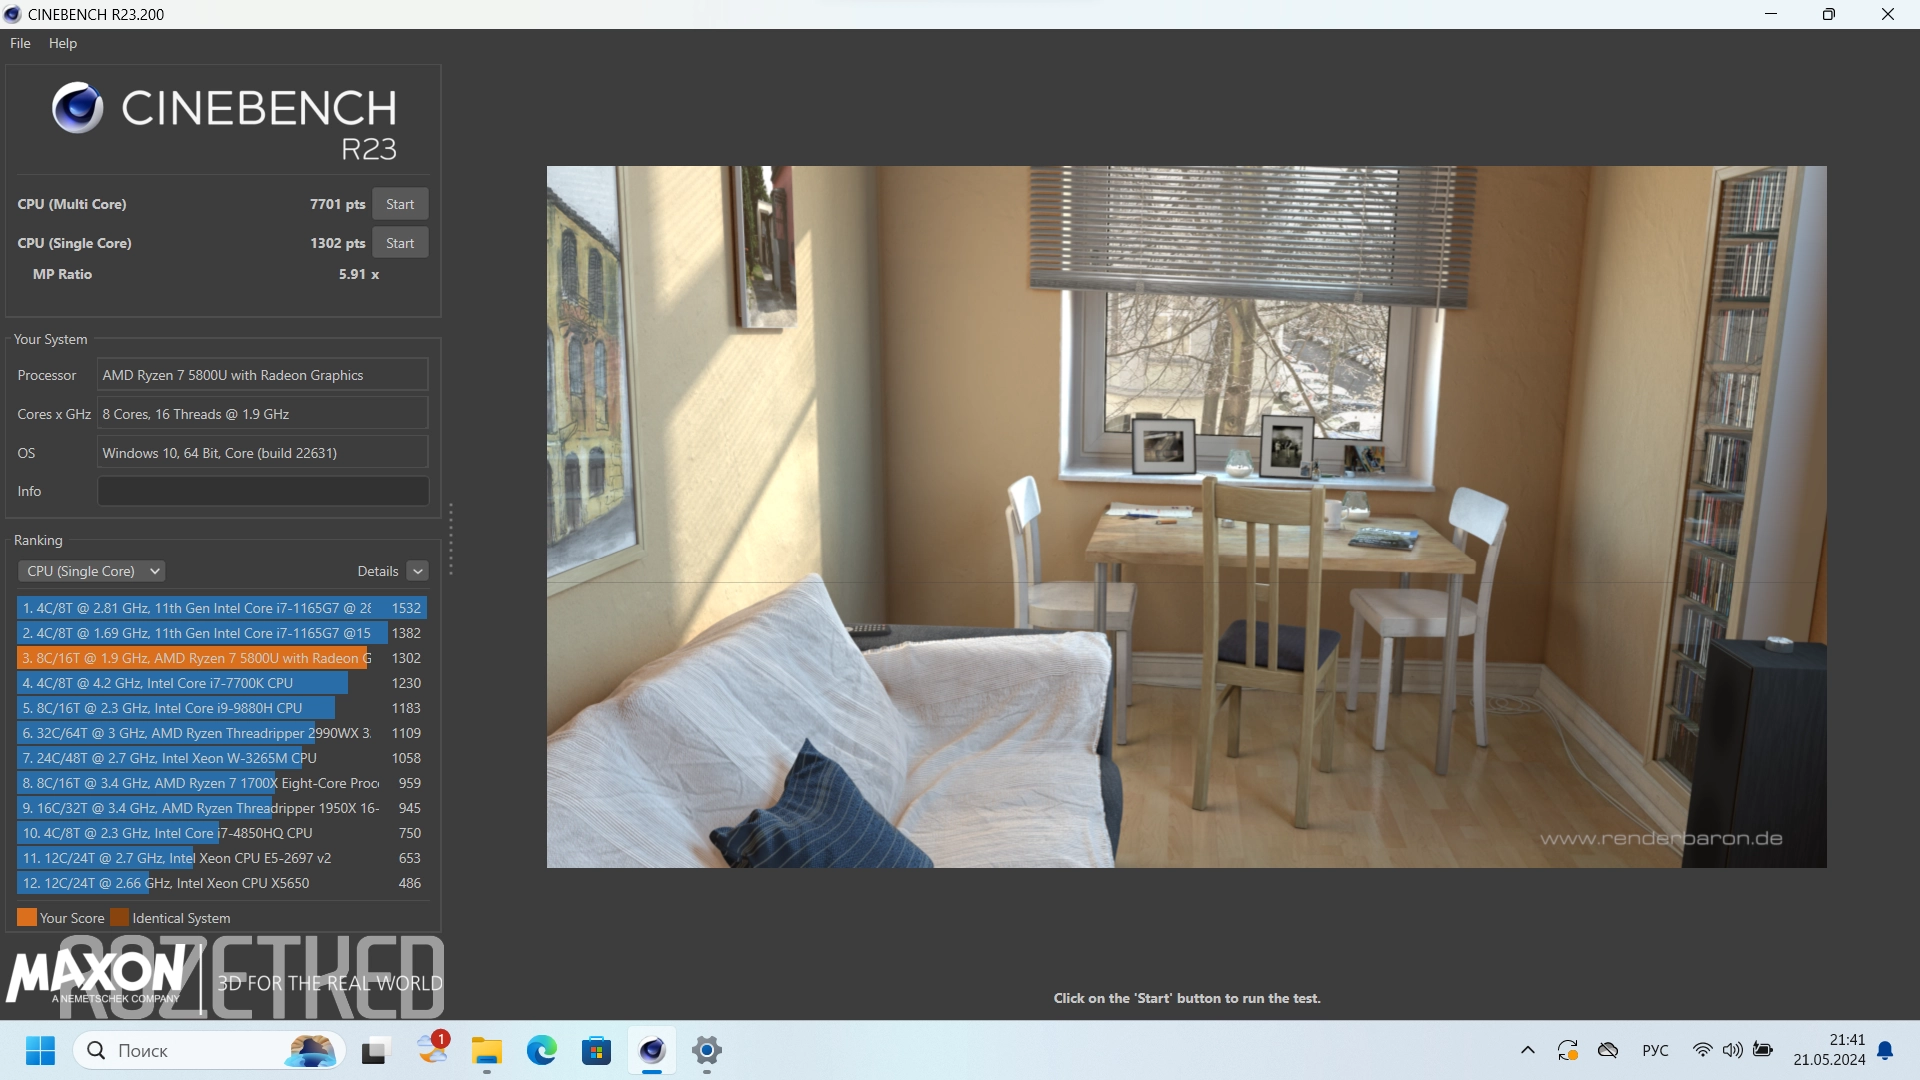The image size is (1920, 1080).
Task: Open Microsoft Store from the taskbar
Action: coord(597,1051)
